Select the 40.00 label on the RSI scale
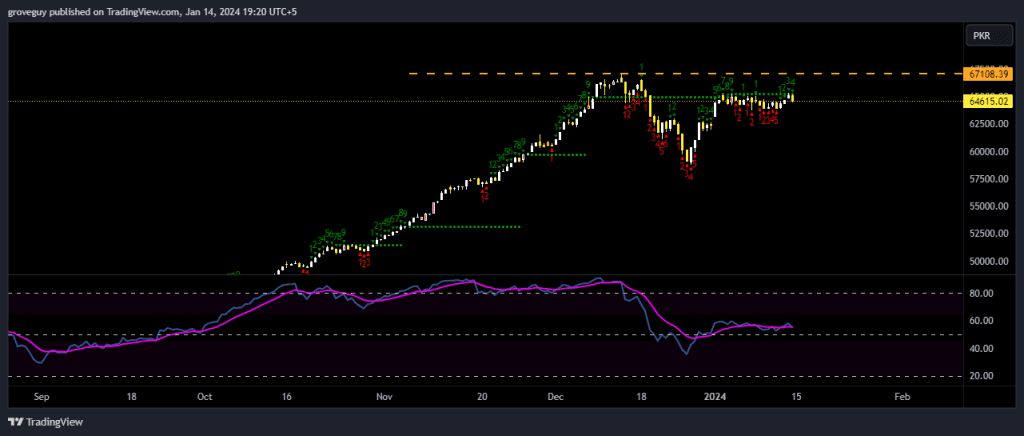The width and height of the screenshot is (1024, 436). 980,348
